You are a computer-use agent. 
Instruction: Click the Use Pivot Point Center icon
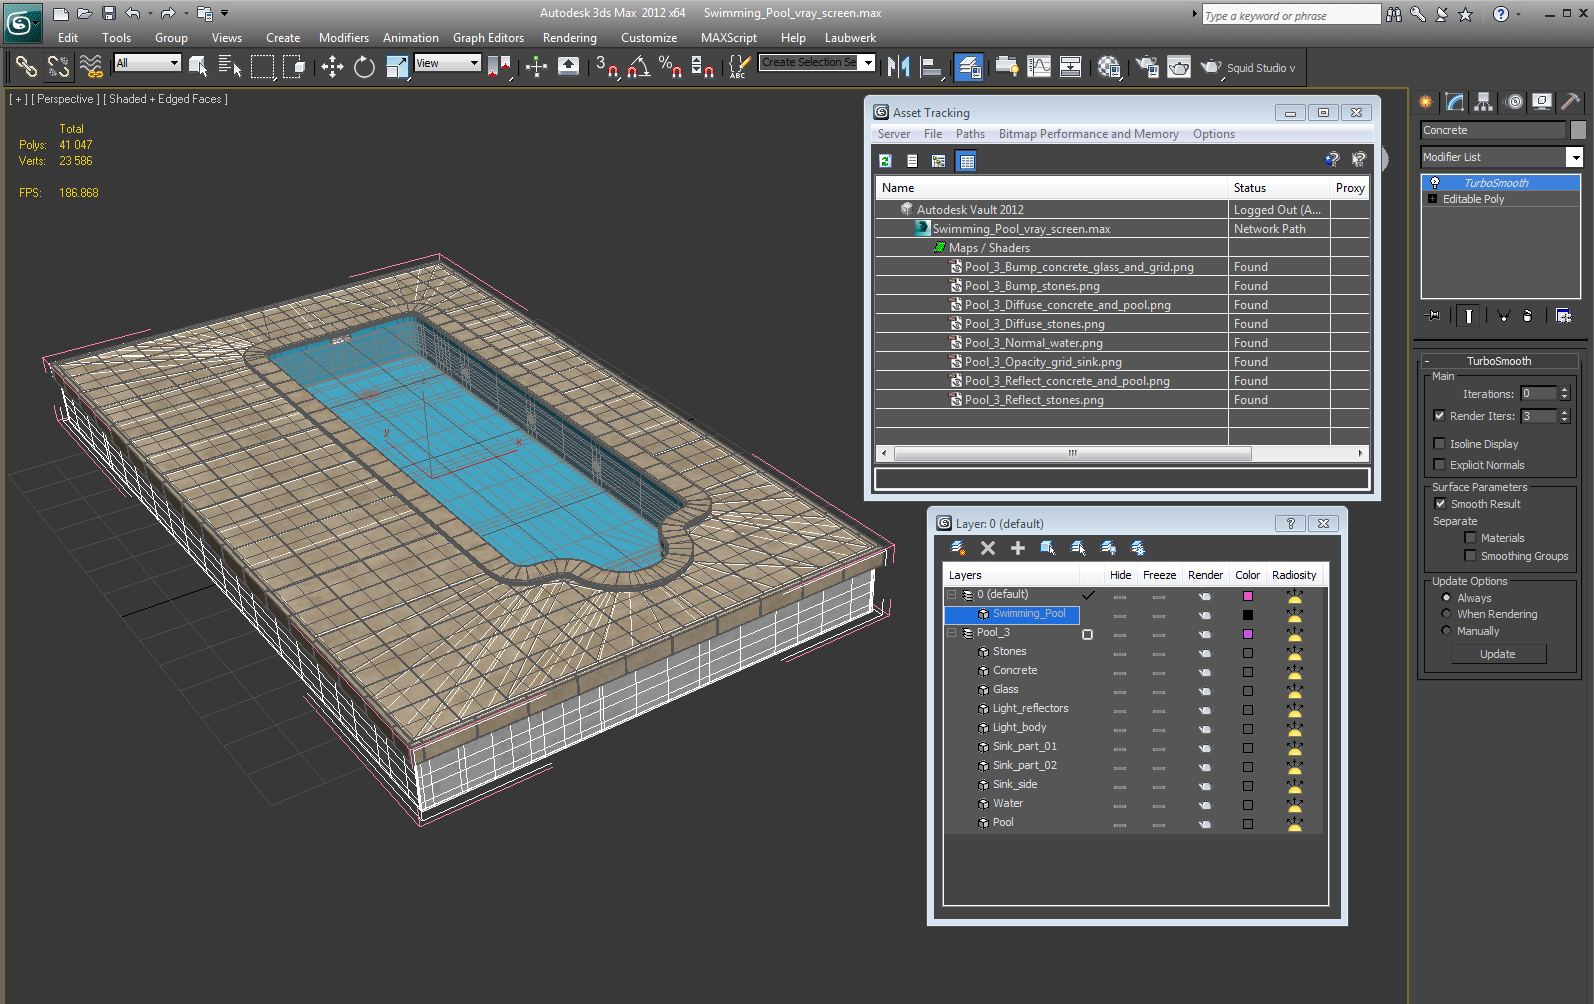pyautogui.click(x=499, y=67)
